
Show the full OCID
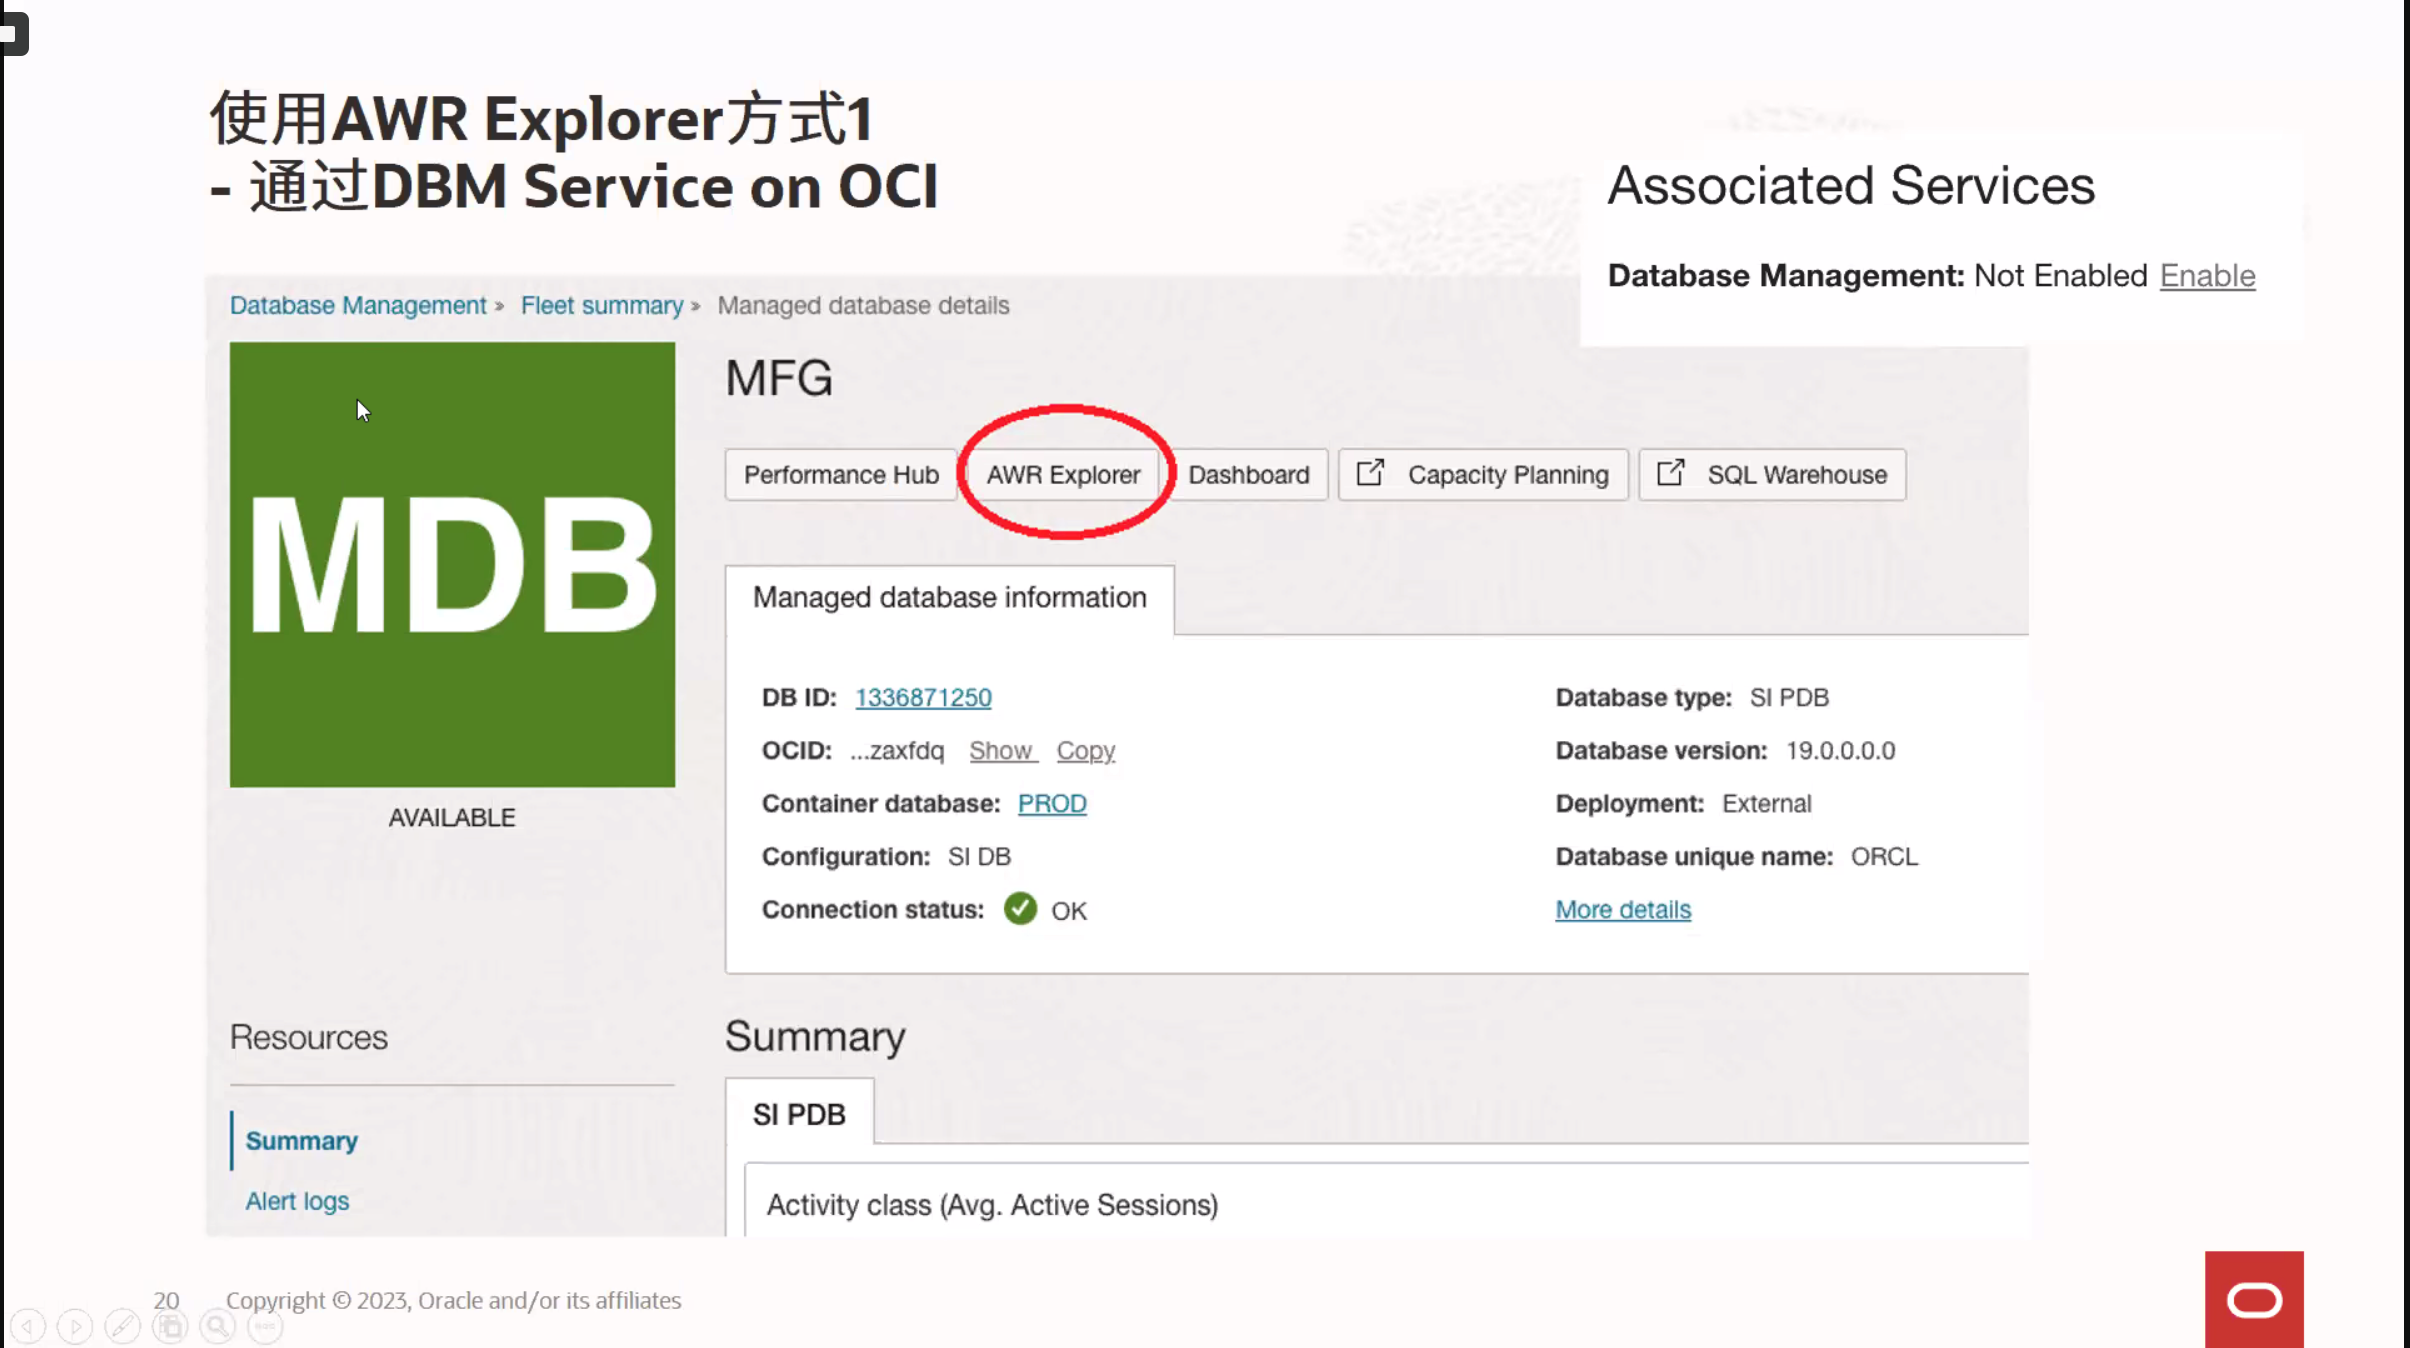click(1001, 750)
